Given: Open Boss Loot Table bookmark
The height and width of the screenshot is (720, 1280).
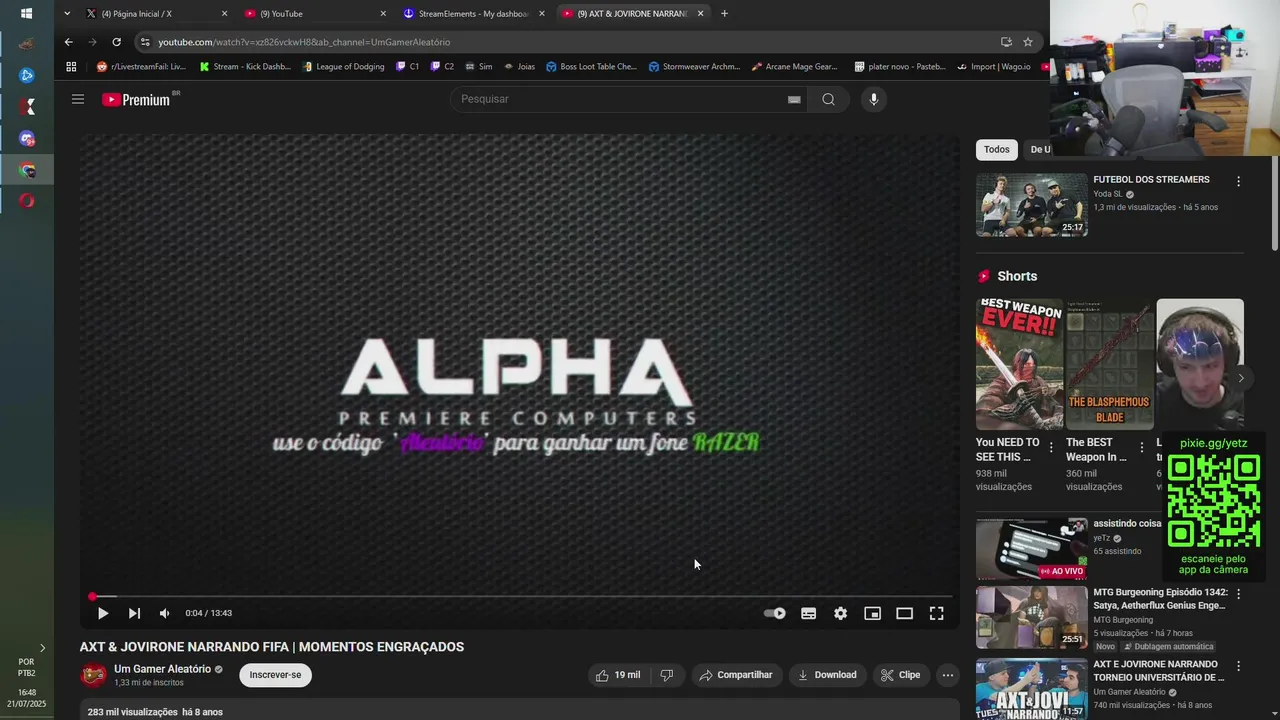Looking at the screenshot, I should pos(591,67).
